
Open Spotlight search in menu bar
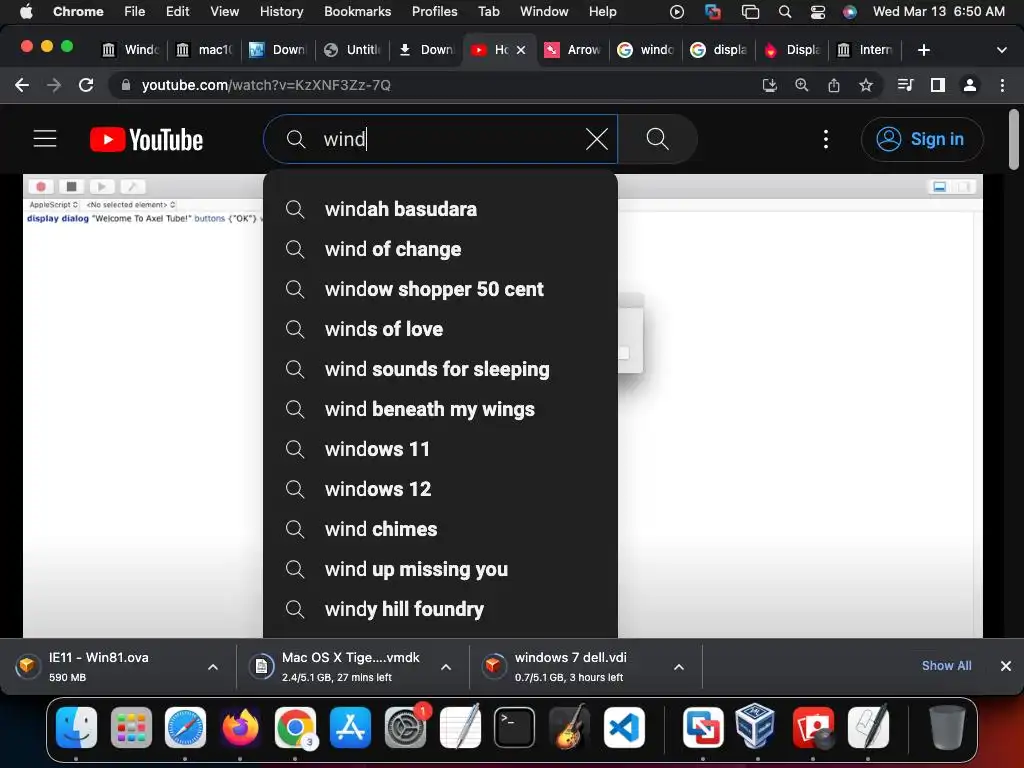[785, 11]
